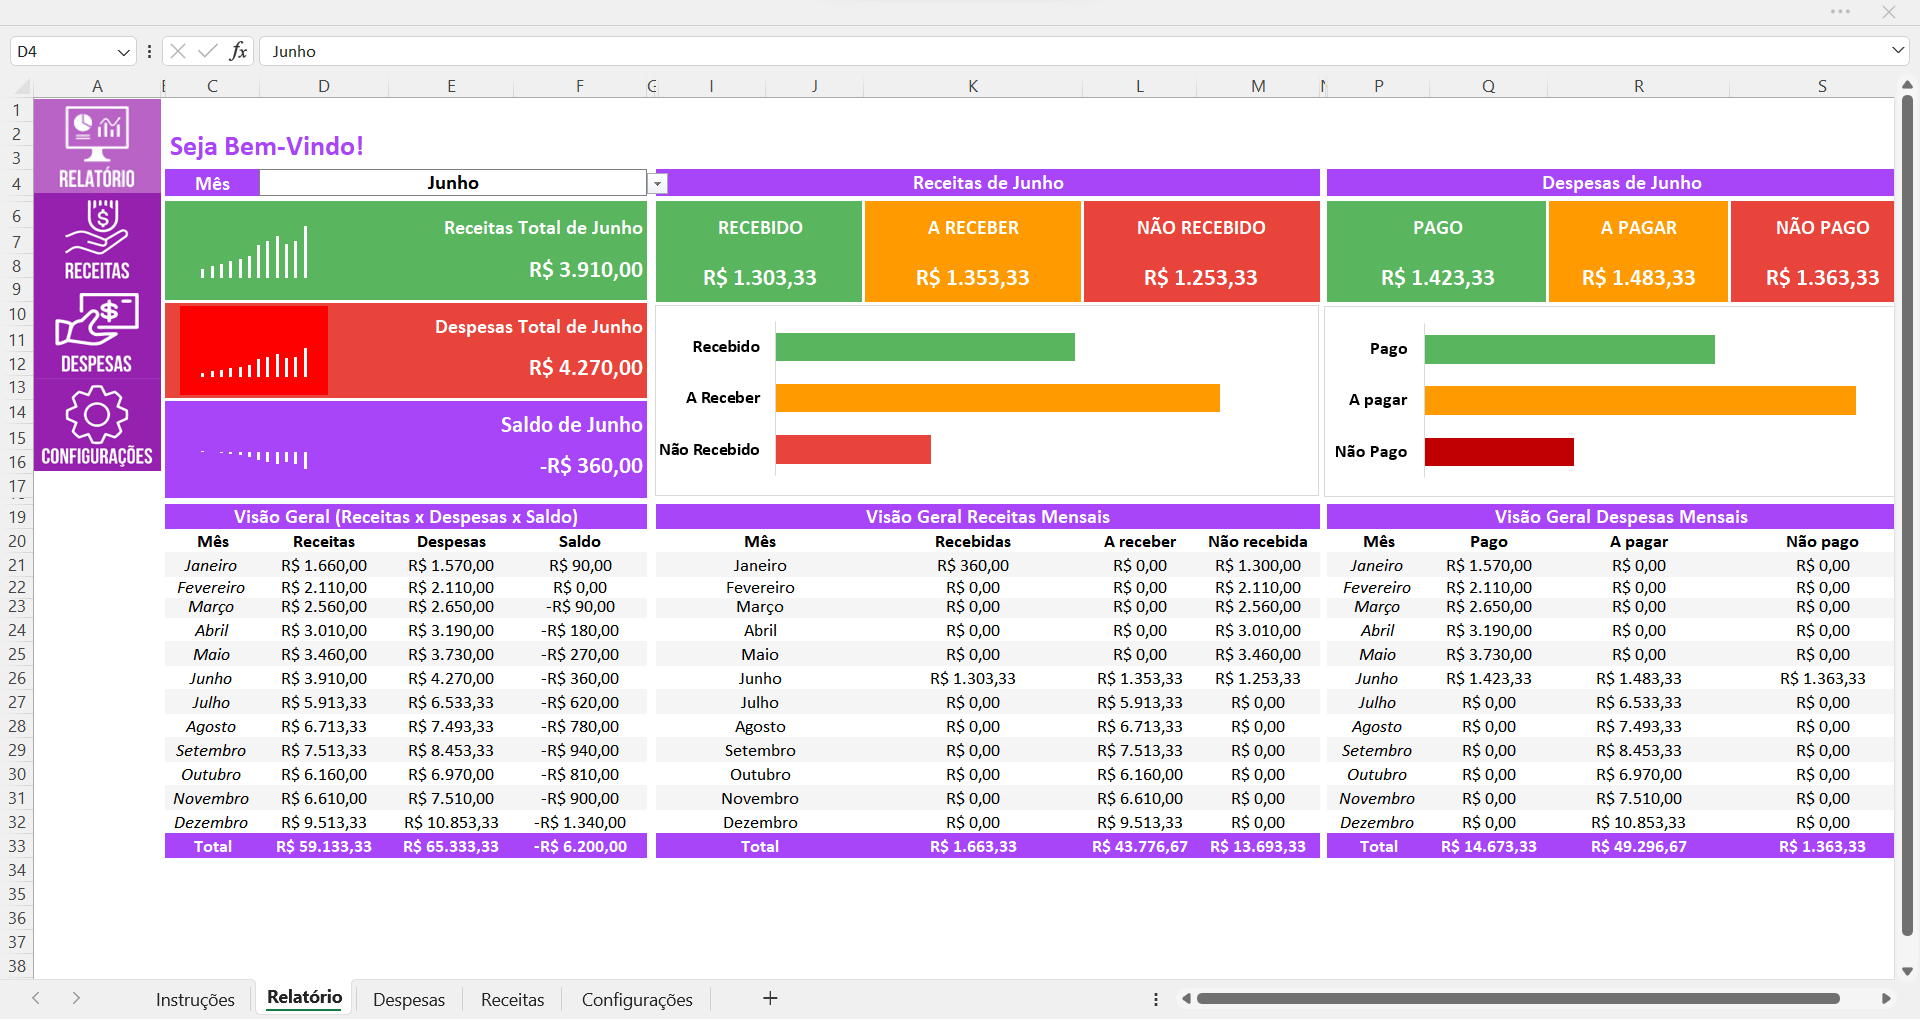Click the green Pago chart bar
The image size is (1920, 1020).
click(x=1570, y=350)
